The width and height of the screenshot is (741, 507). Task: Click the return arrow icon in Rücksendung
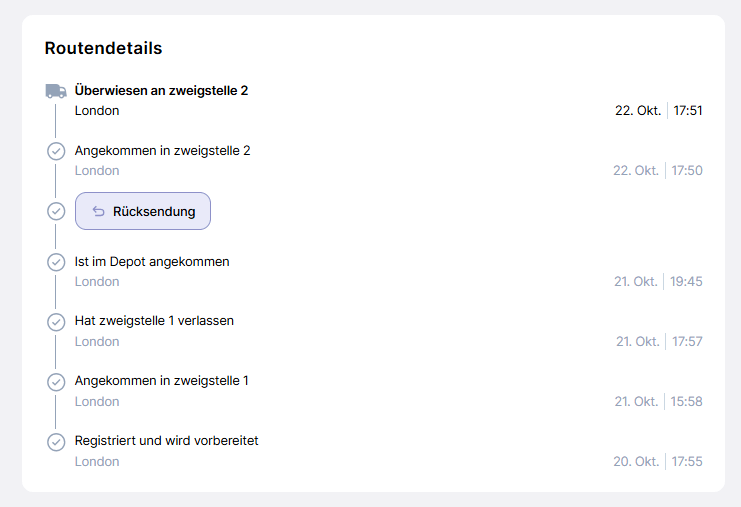point(98,211)
